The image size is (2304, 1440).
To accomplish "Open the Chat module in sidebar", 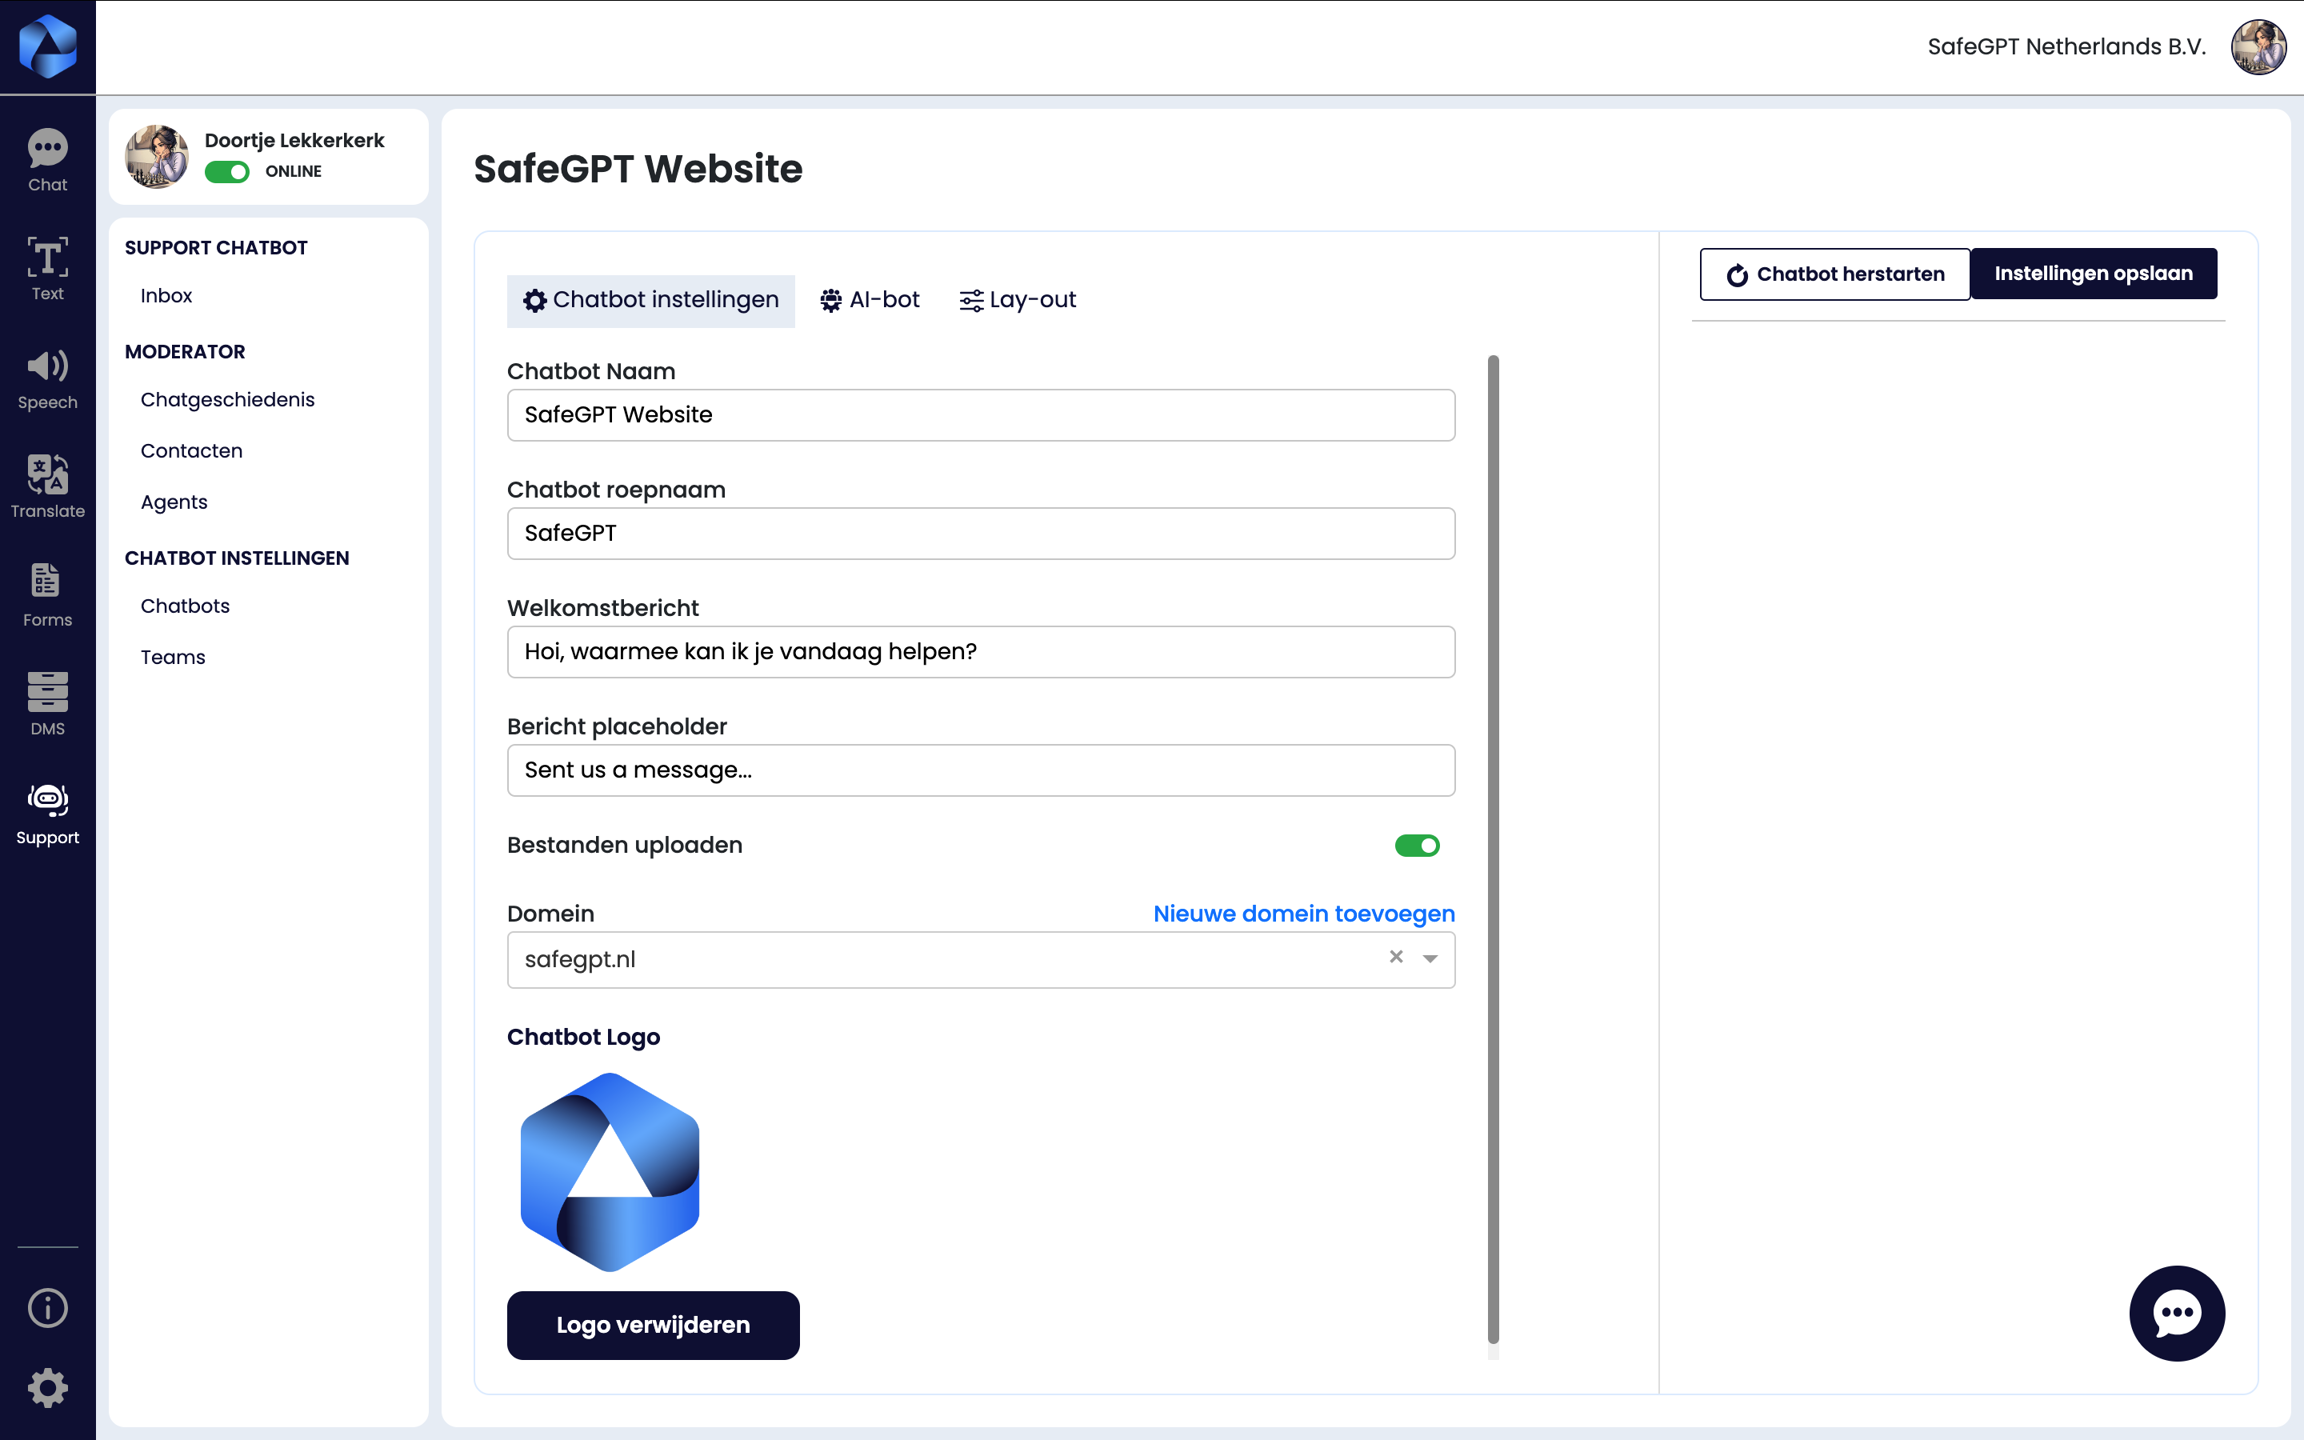I will (x=47, y=160).
